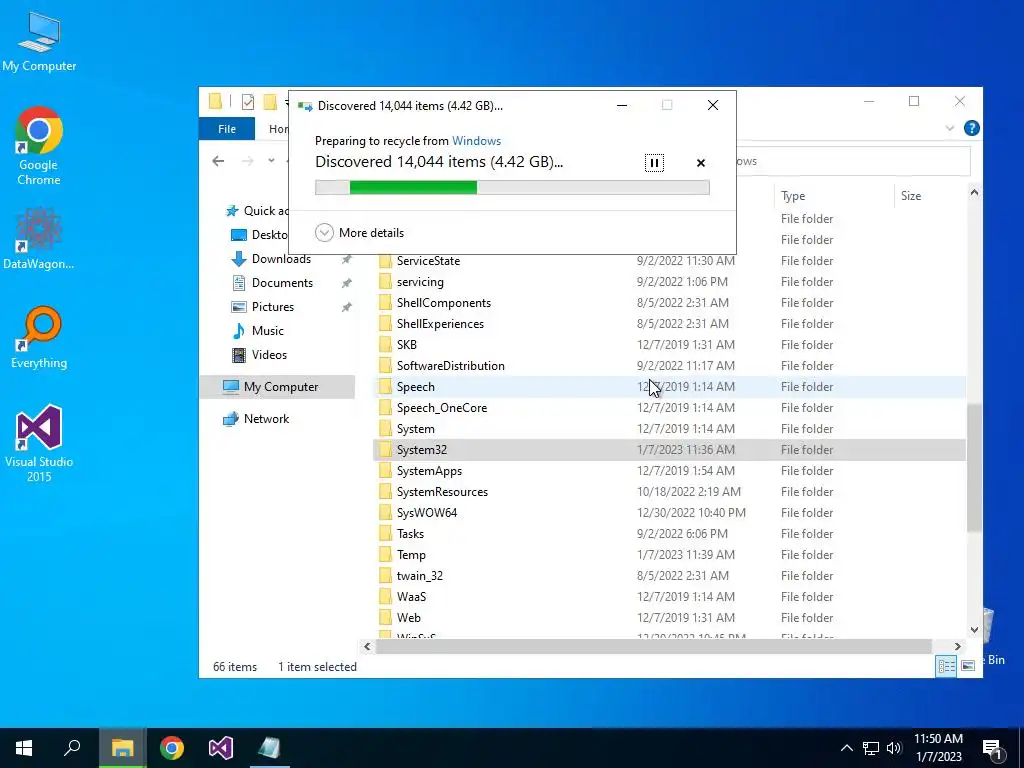
Task: Open the File tab in Explorer
Action: tap(227, 129)
